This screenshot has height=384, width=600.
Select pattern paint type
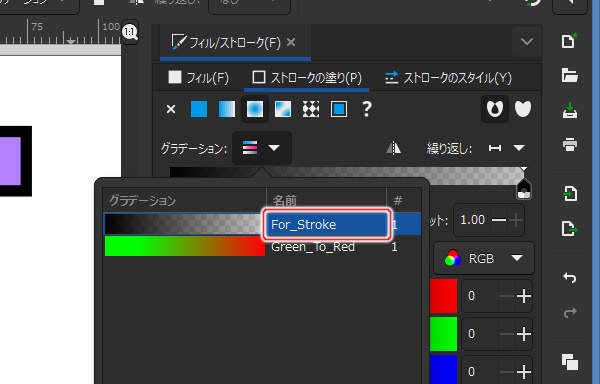click(311, 109)
